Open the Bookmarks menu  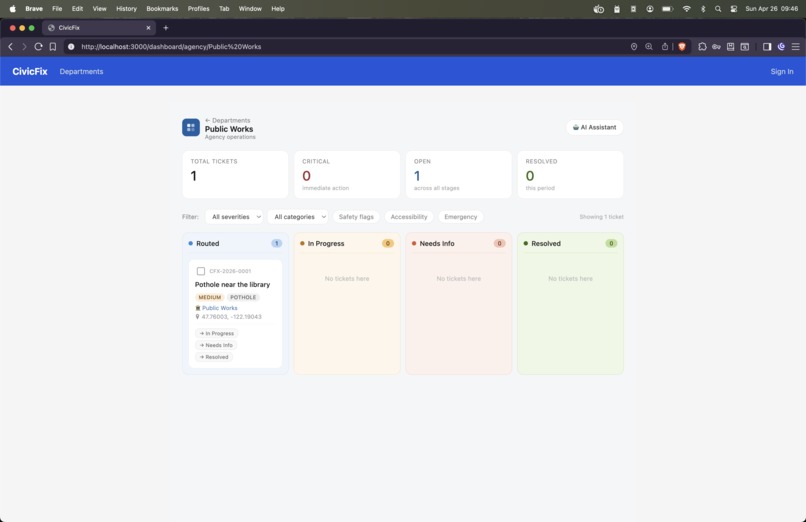162,9
